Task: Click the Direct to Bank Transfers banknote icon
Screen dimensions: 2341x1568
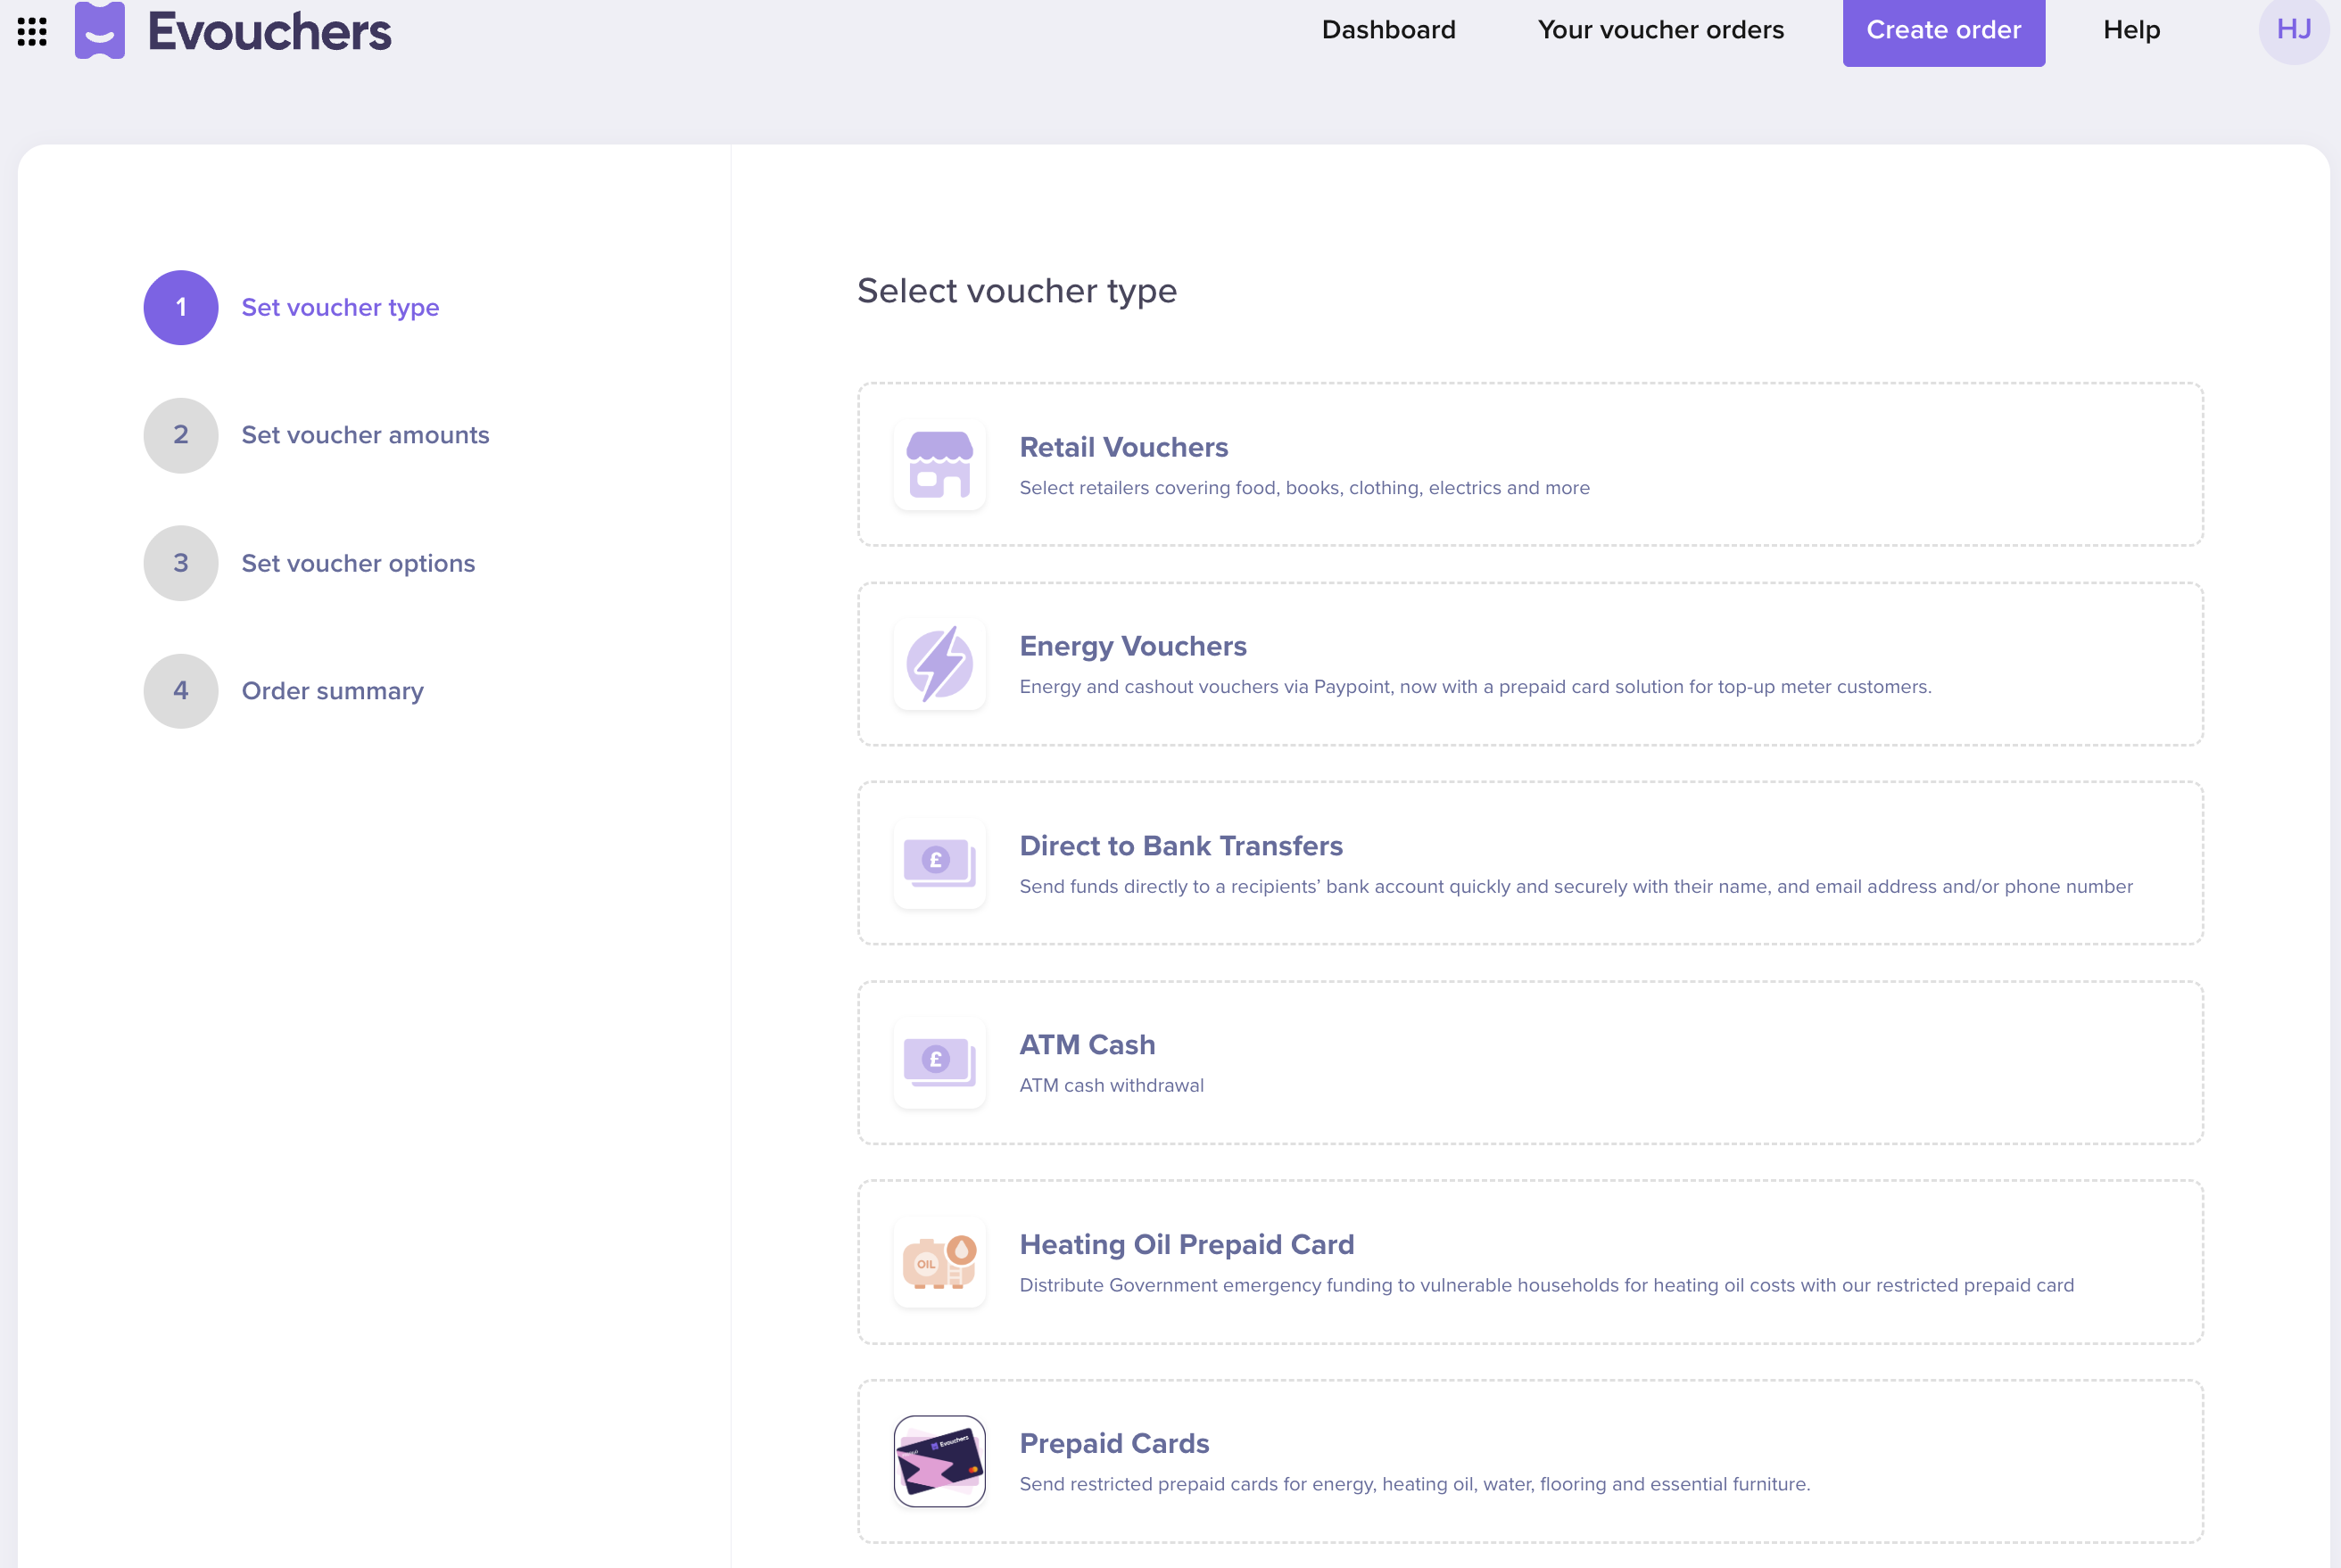Action: click(x=939, y=863)
